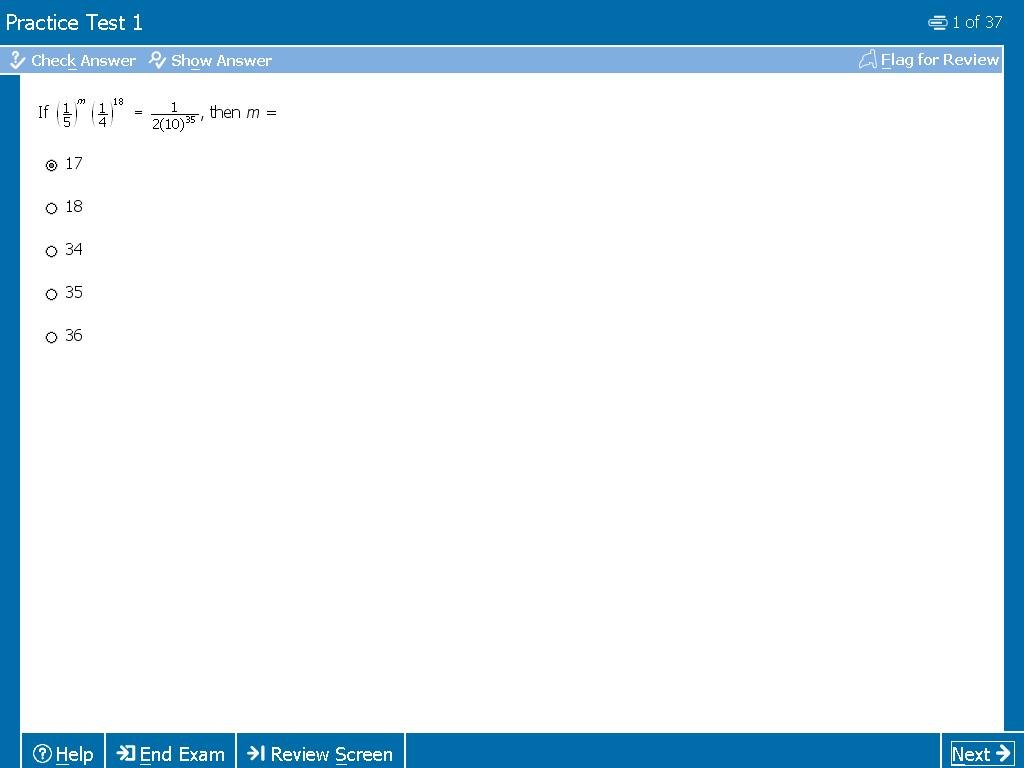1024x768 pixels.
Task: Click the equation in the question
Action: pos(127,114)
